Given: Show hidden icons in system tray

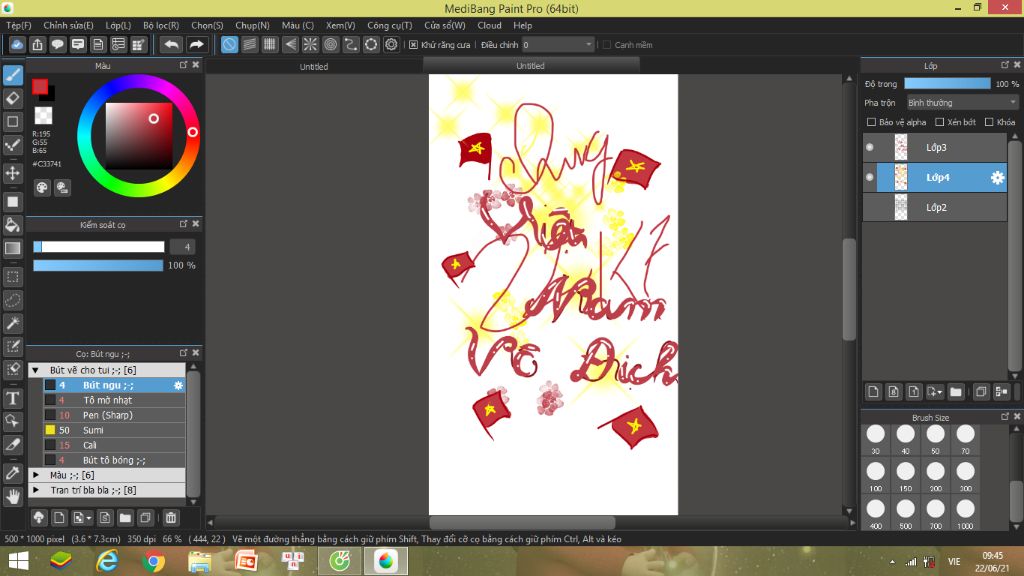Looking at the screenshot, I should [x=892, y=562].
